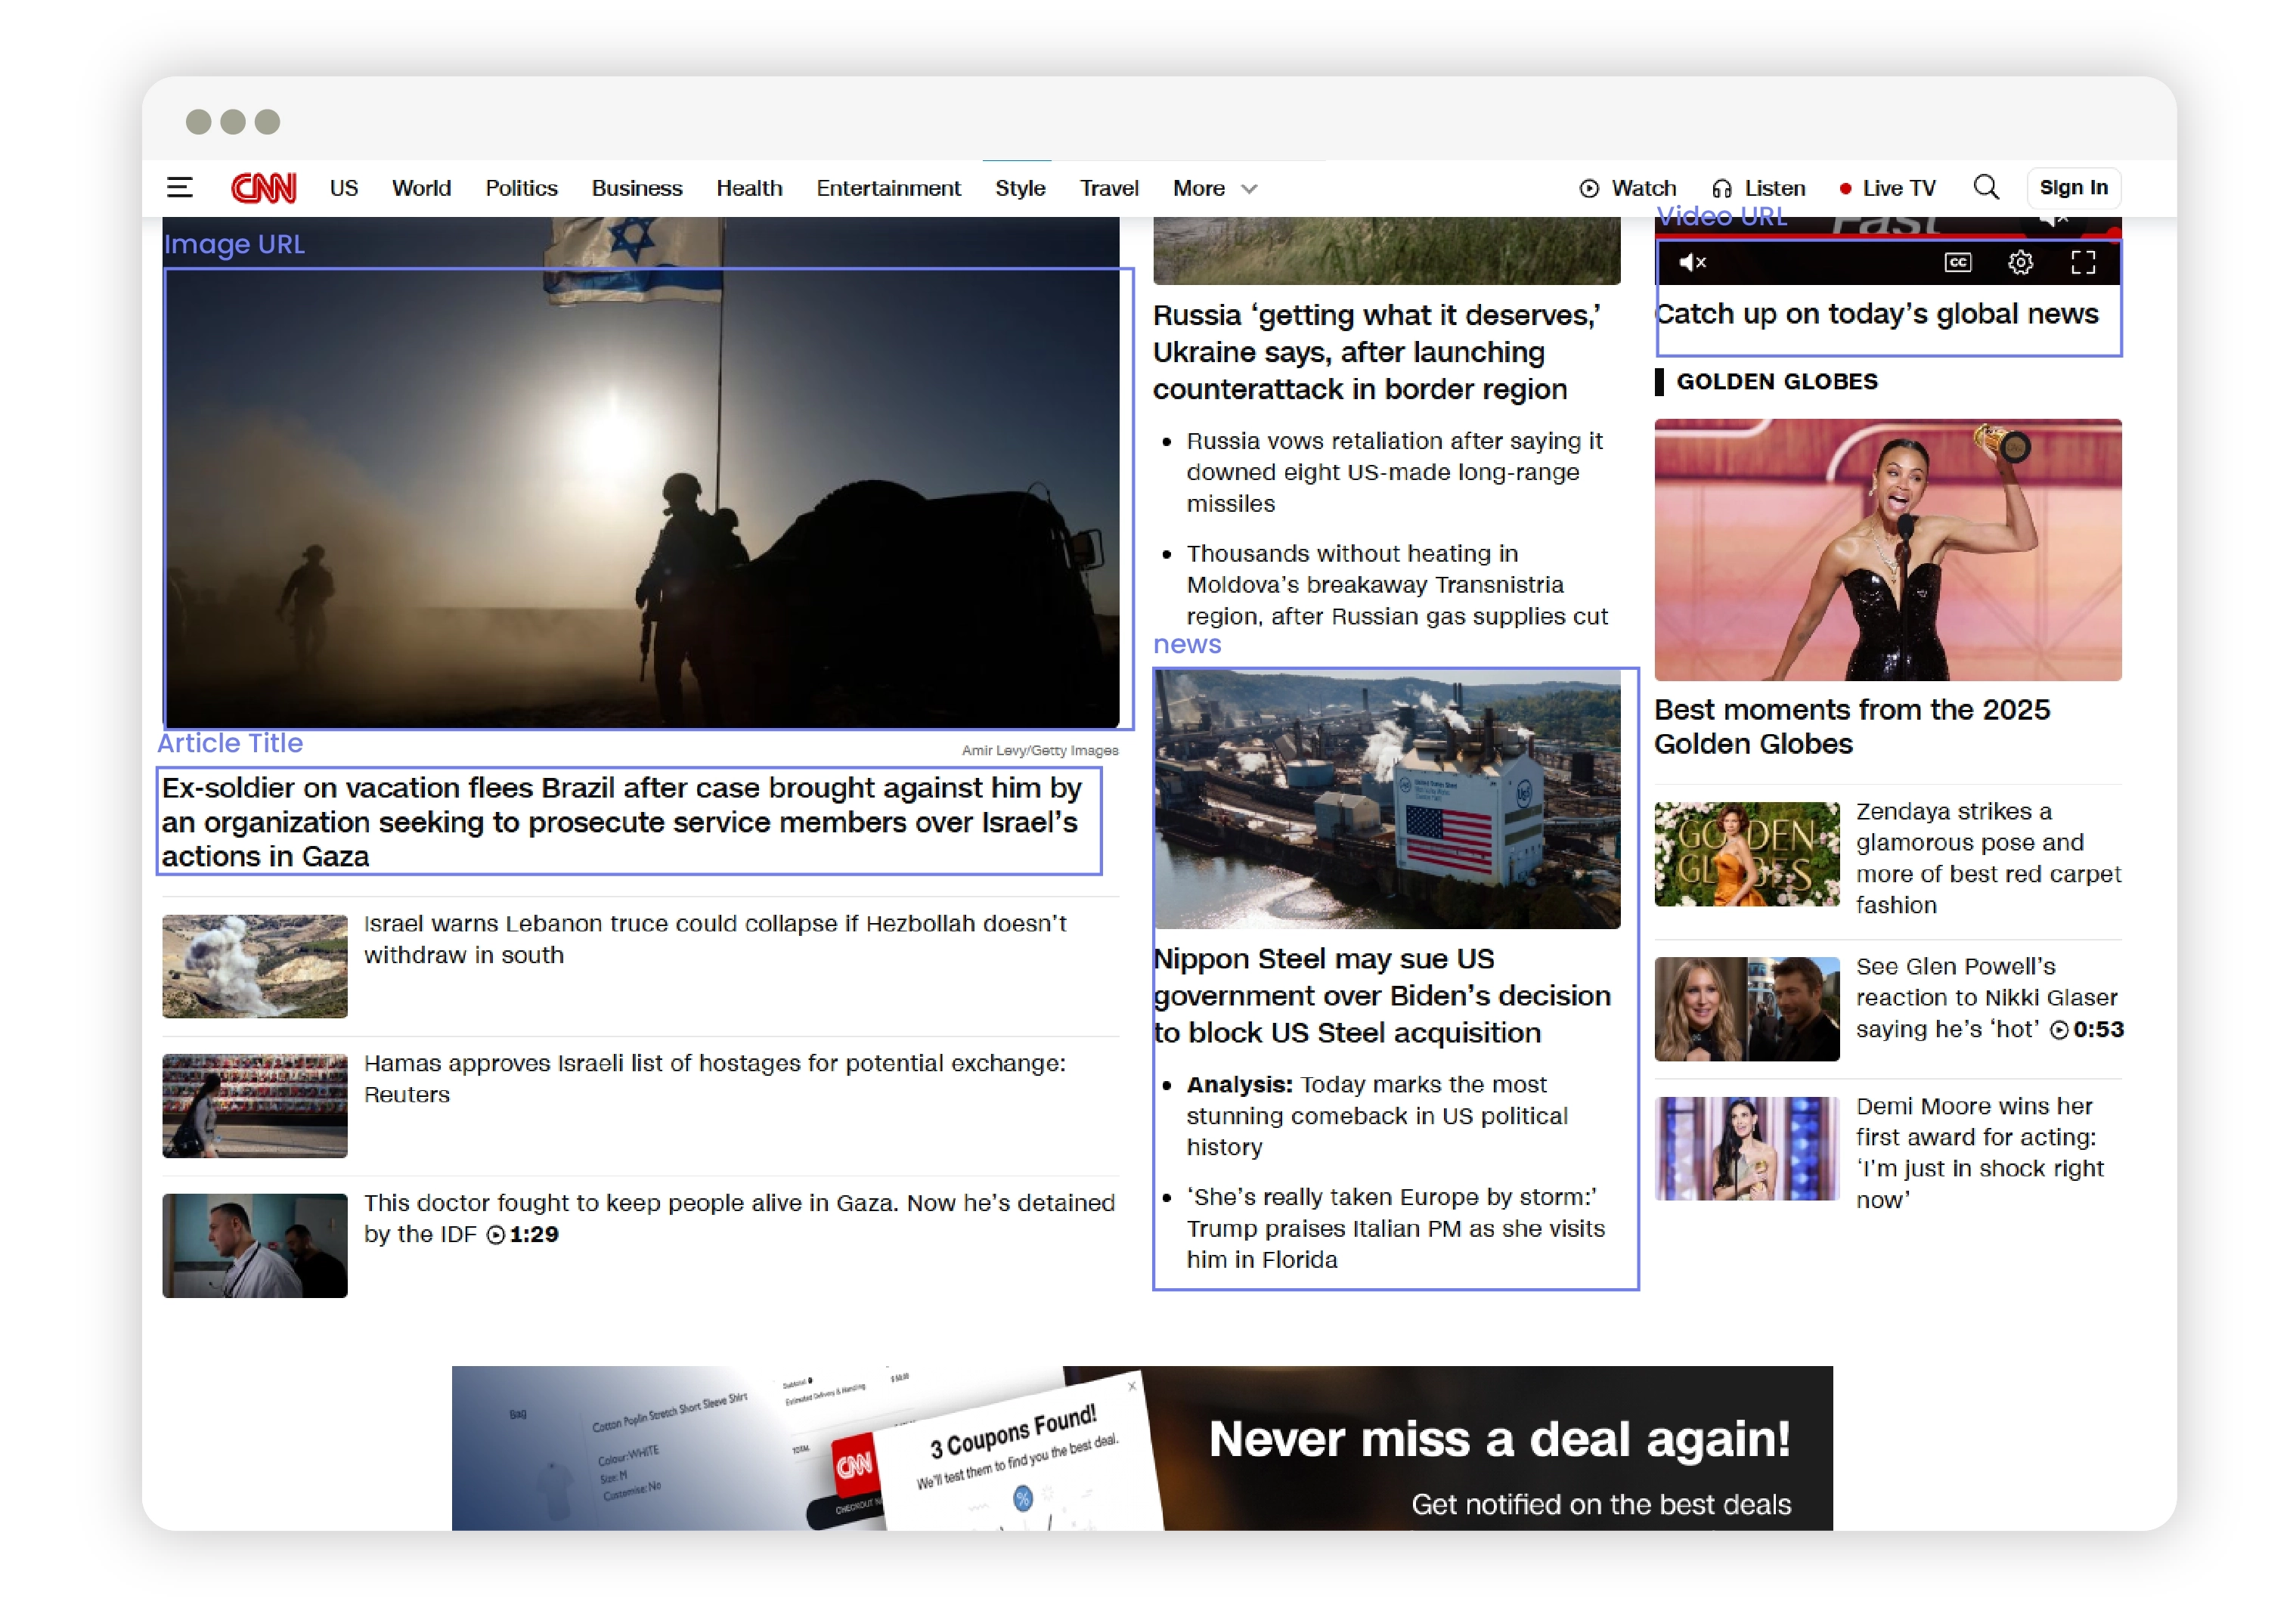This screenshot has height=1608, width=2296.
Task: Go to the US section
Action: (344, 188)
